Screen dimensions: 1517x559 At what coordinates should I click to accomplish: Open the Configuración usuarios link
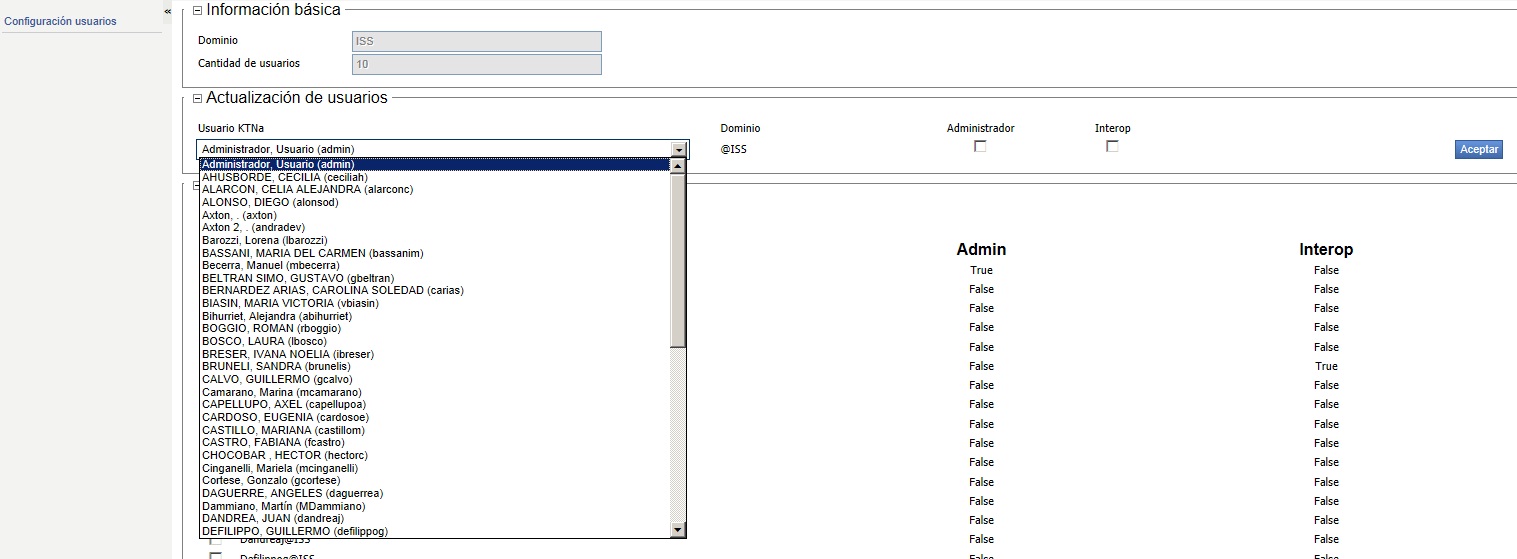point(60,21)
